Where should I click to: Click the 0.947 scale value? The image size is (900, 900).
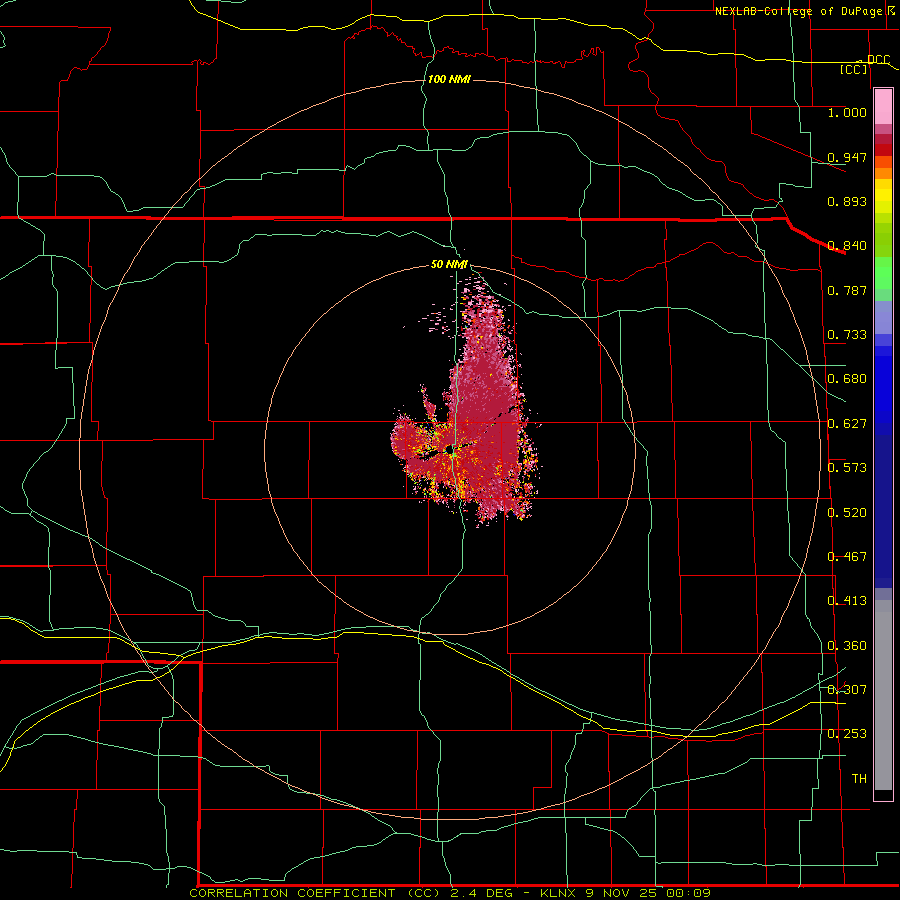pos(847,157)
